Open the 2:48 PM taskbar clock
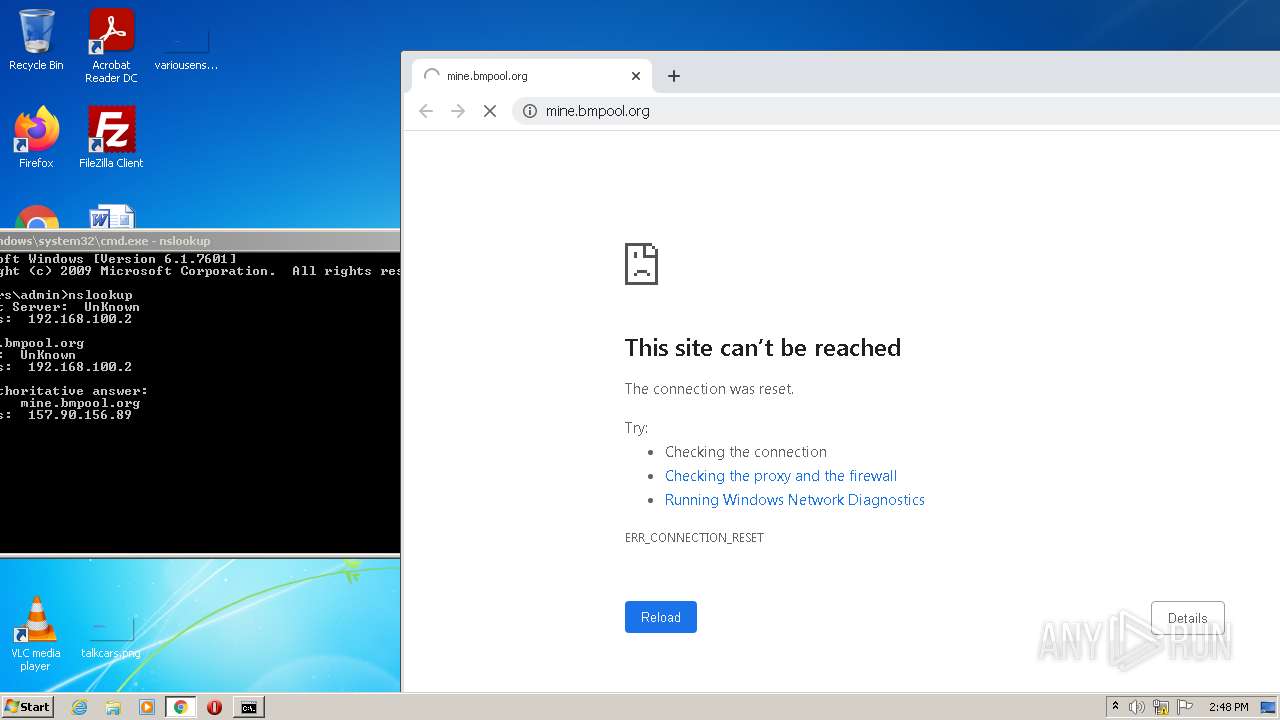 tap(1228, 707)
